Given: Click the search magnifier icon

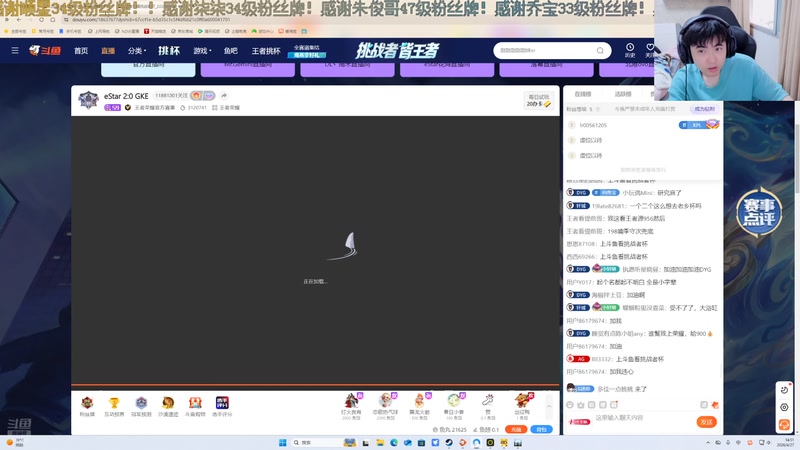Looking at the screenshot, I should pyautogui.click(x=600, y=51).
